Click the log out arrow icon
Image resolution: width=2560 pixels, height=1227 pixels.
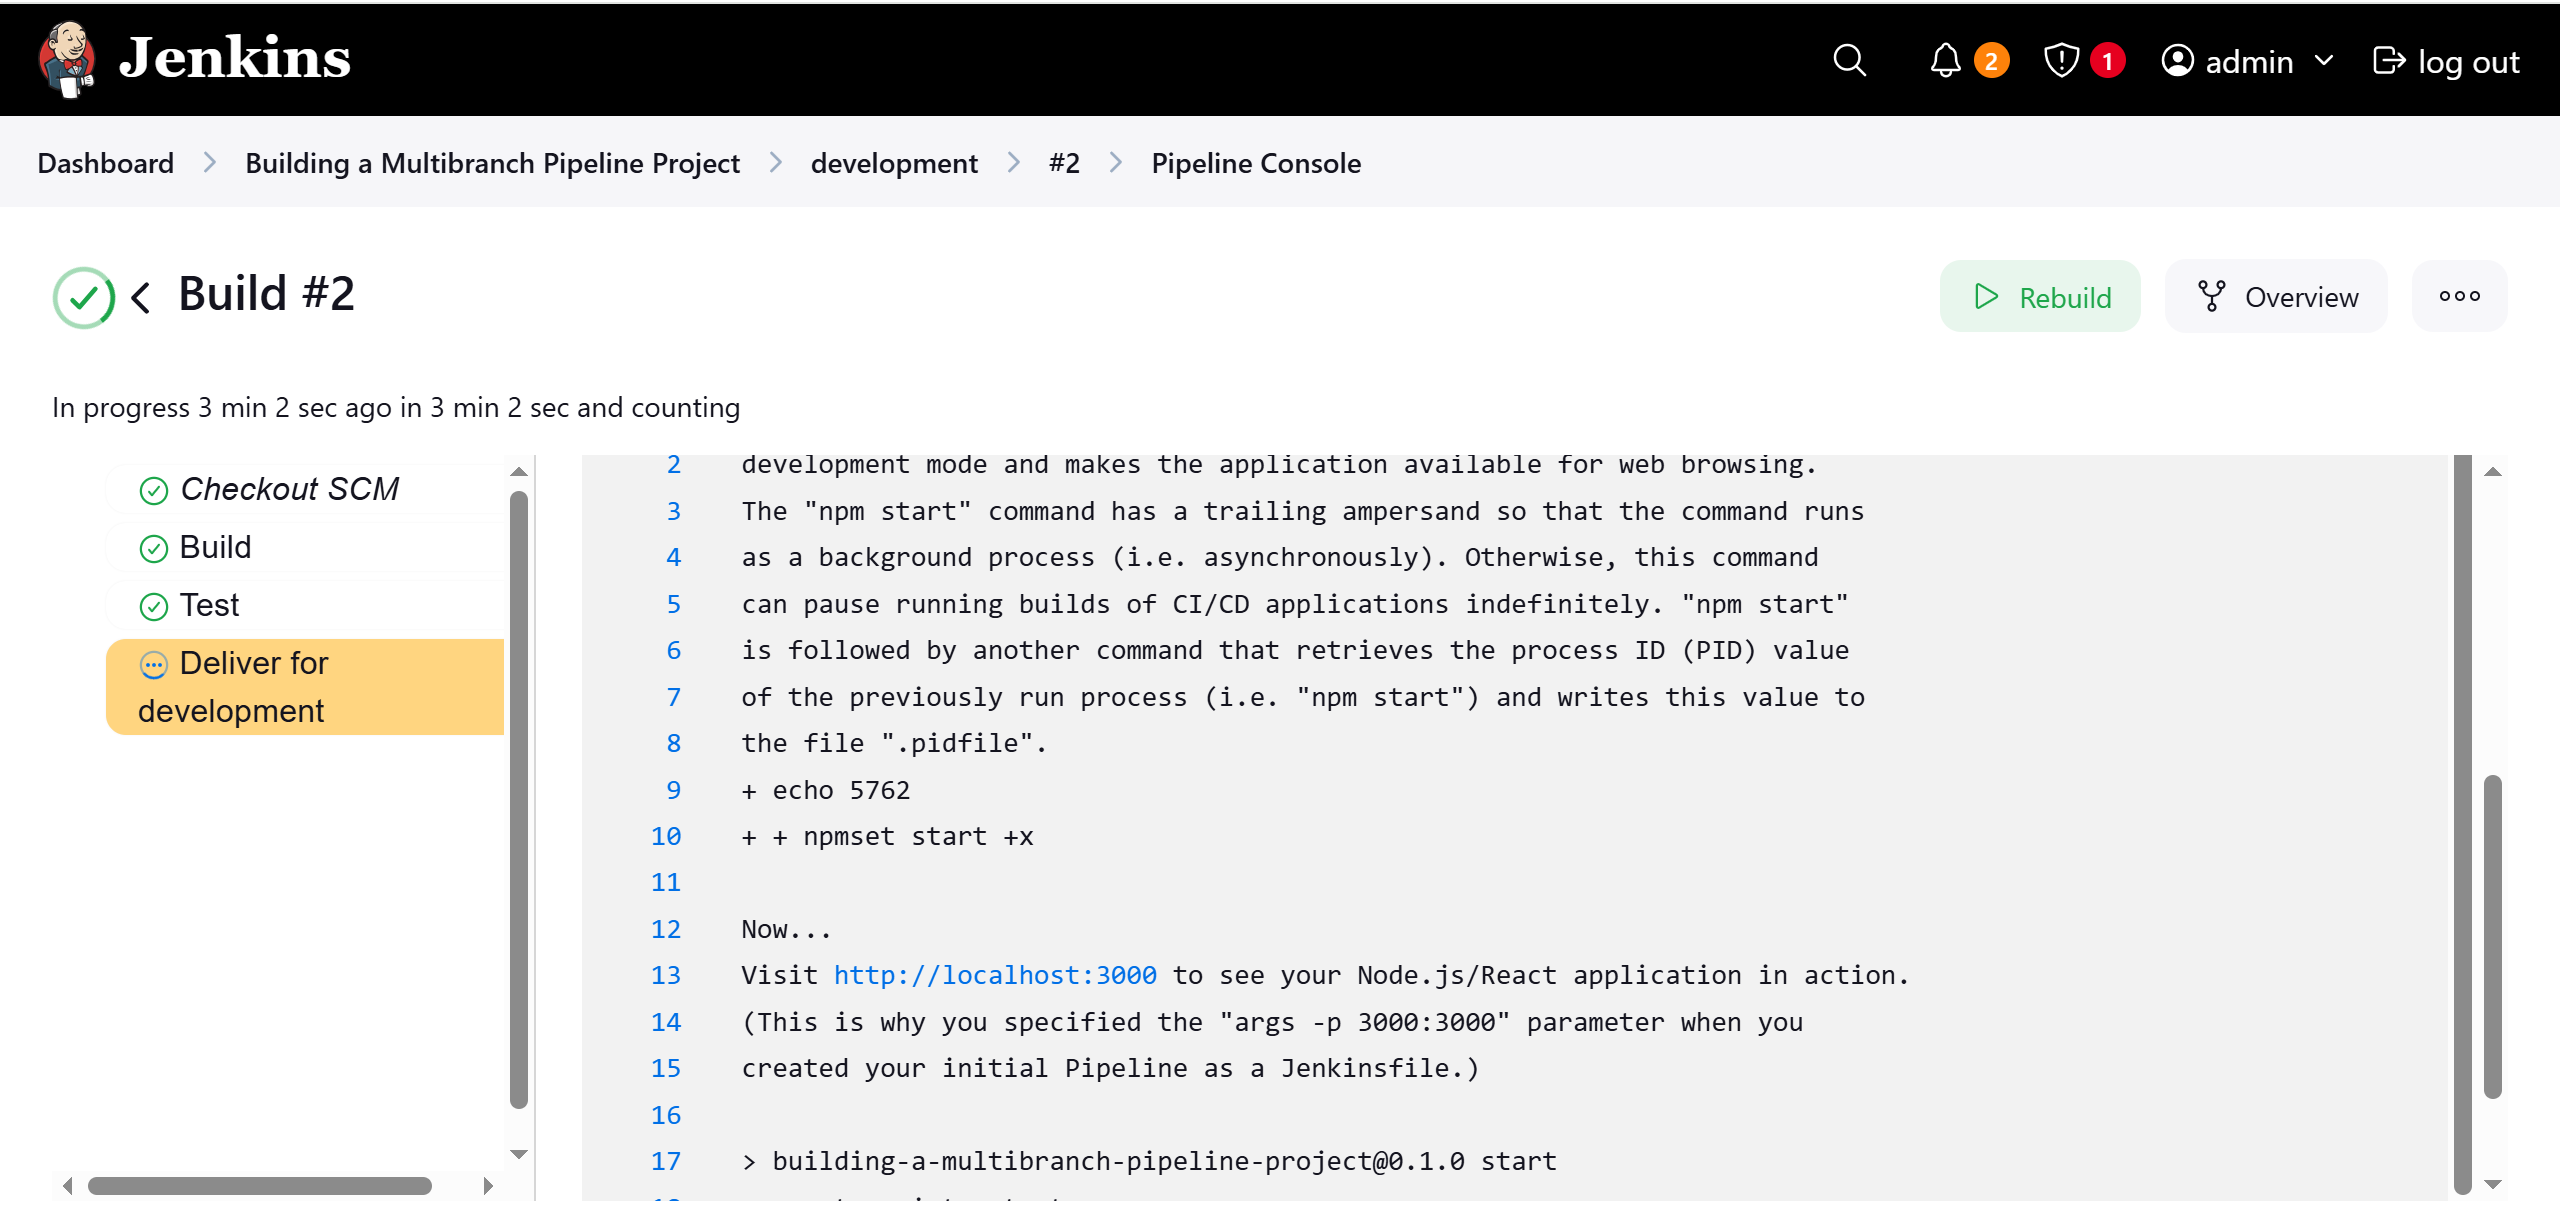click(2388, 61)
